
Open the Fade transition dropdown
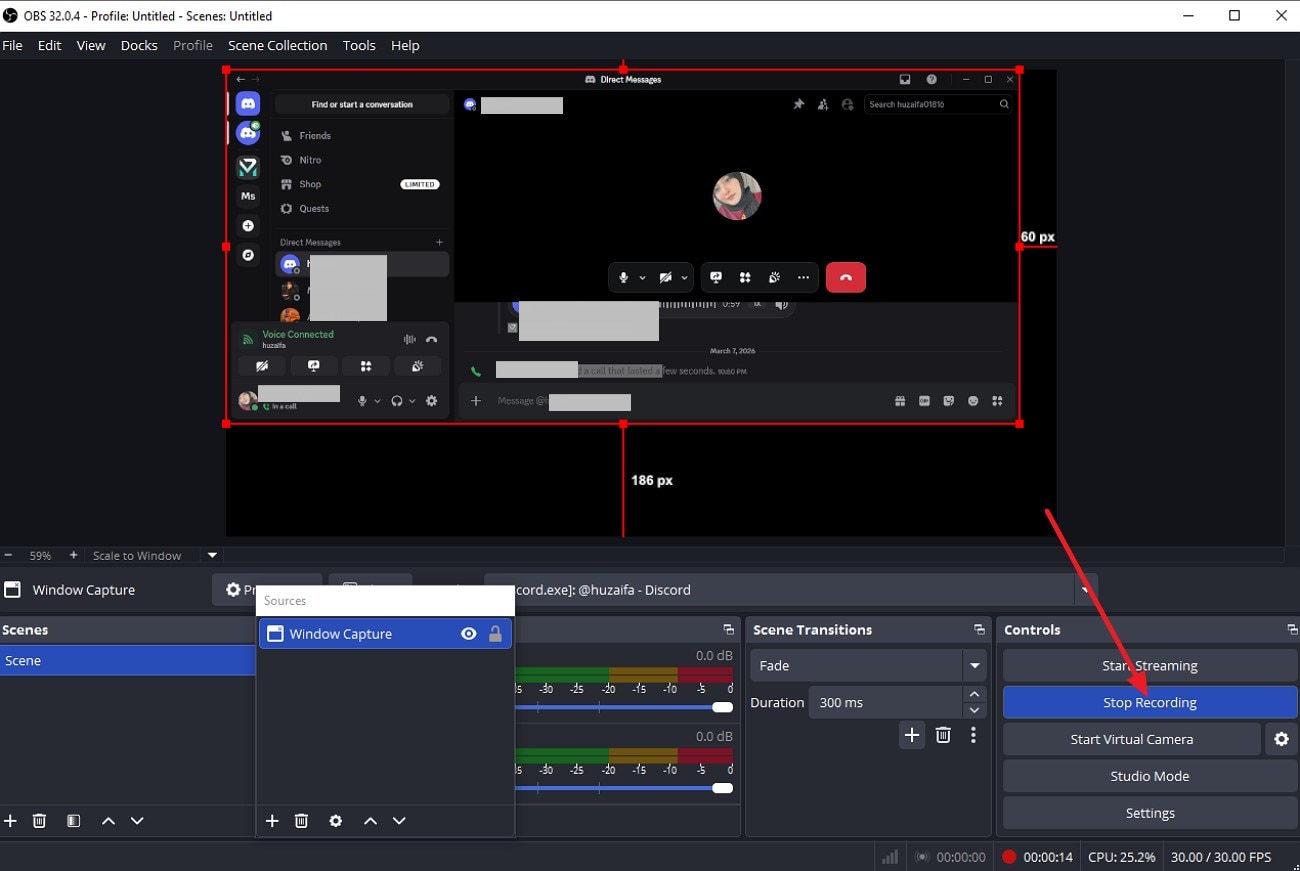[974, 665]
